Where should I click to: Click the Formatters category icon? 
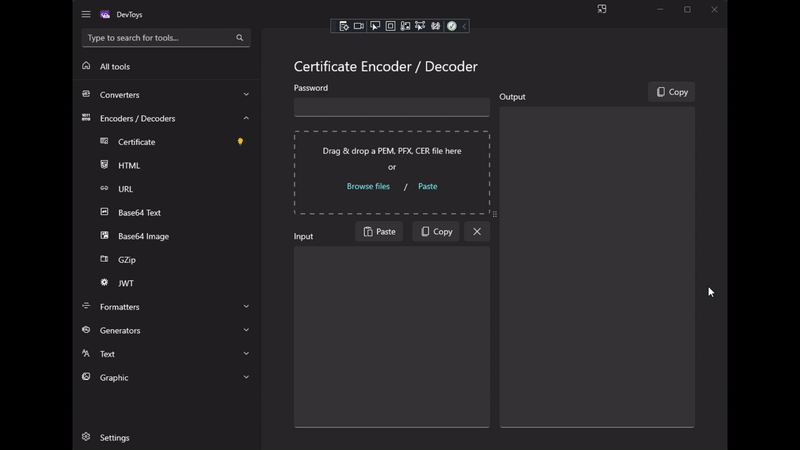pyautogui.click(x=86, y=306)
